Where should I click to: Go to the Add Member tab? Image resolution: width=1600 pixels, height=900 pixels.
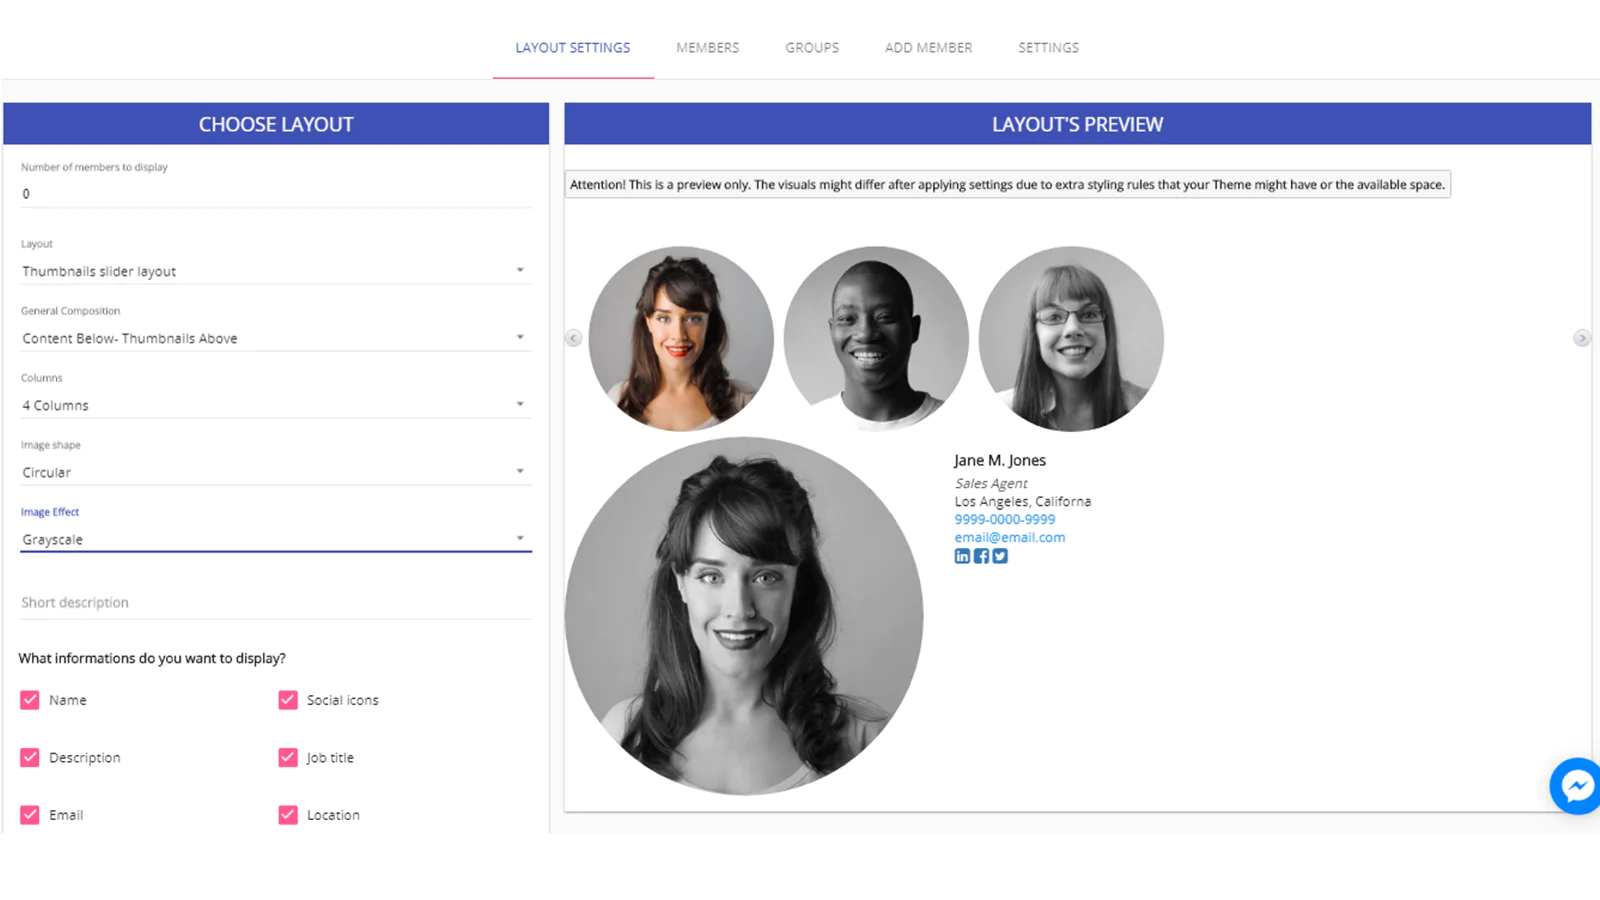[x=929, y=47]
